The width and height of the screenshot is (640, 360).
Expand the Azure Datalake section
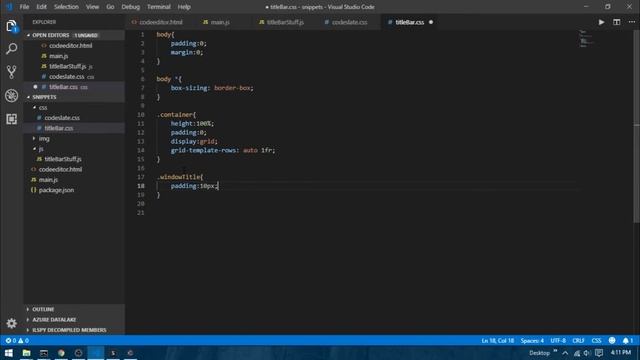point(74,319)
